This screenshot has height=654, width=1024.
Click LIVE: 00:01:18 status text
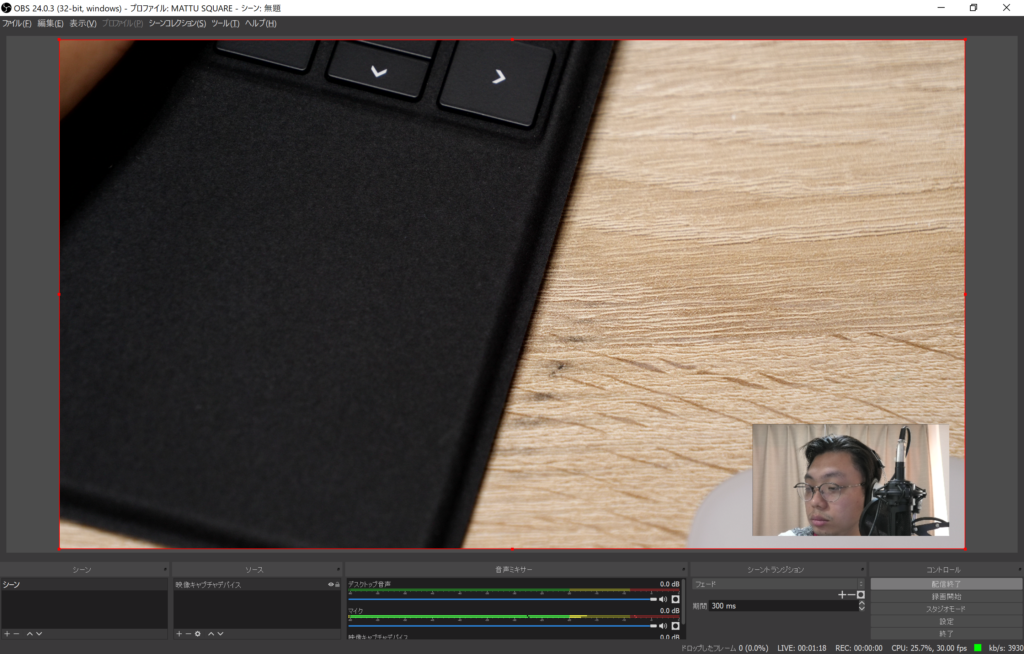801,648
